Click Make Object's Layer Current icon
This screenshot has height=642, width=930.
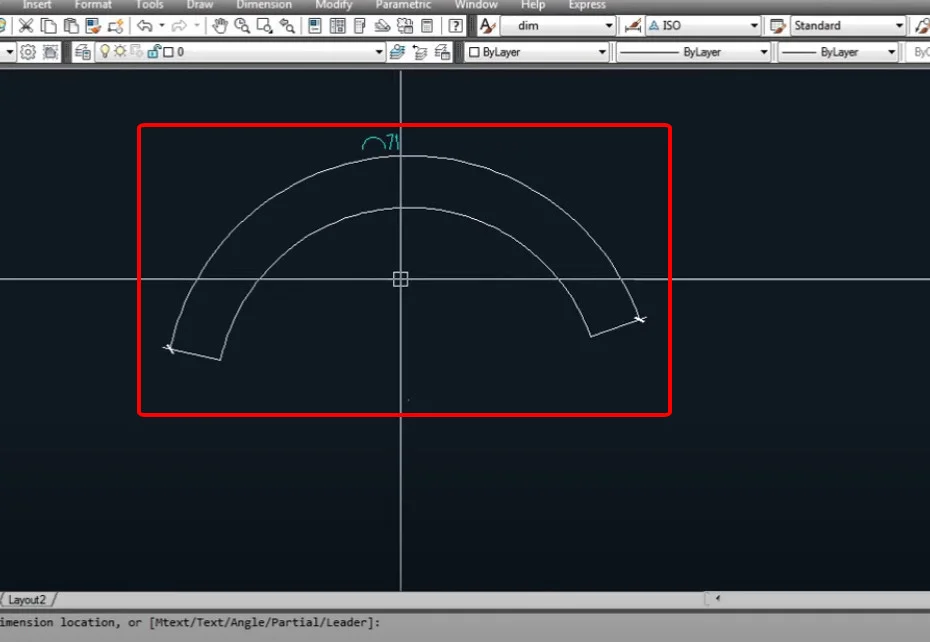pos(397,52)
